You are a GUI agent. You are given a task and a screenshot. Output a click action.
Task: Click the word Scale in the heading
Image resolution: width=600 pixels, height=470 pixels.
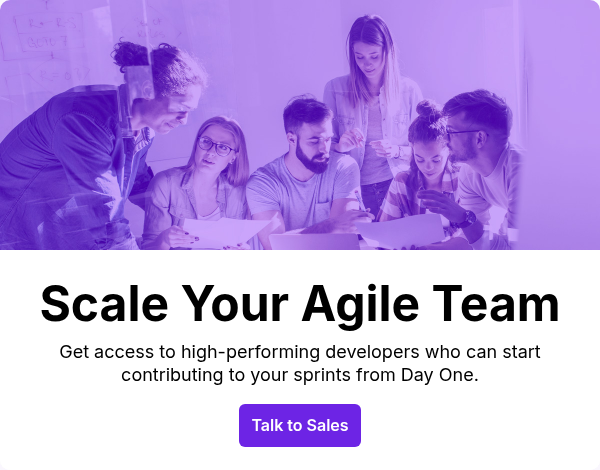[x=104, y=304]
